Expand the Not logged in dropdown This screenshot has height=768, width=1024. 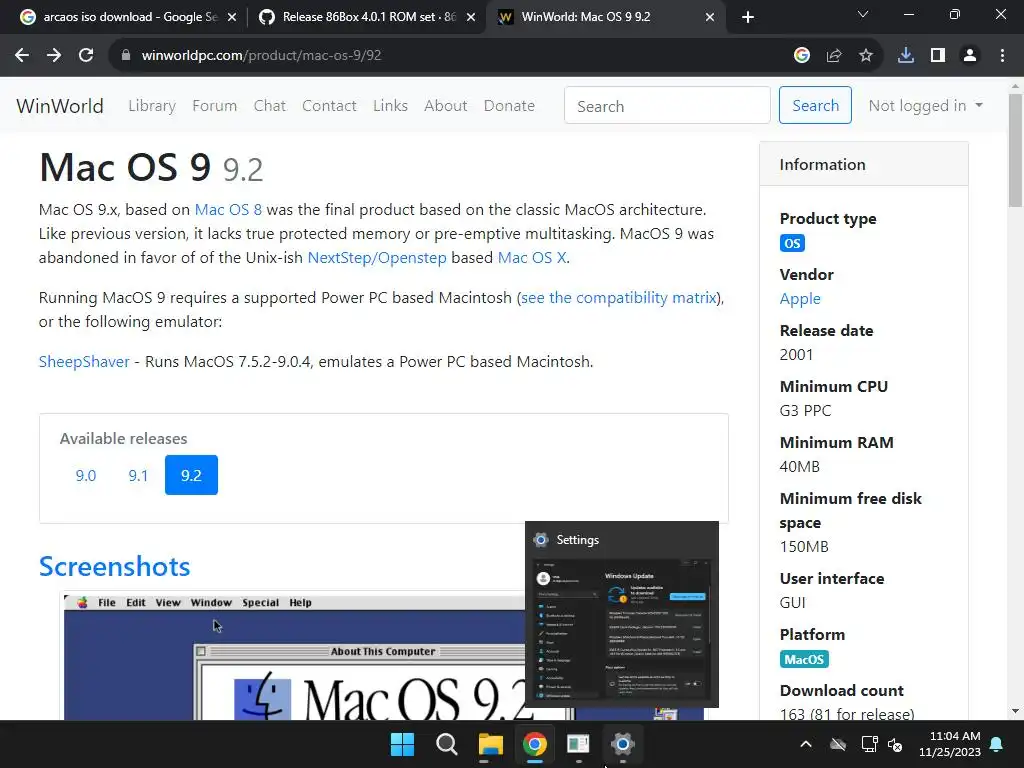coord(925,106)
